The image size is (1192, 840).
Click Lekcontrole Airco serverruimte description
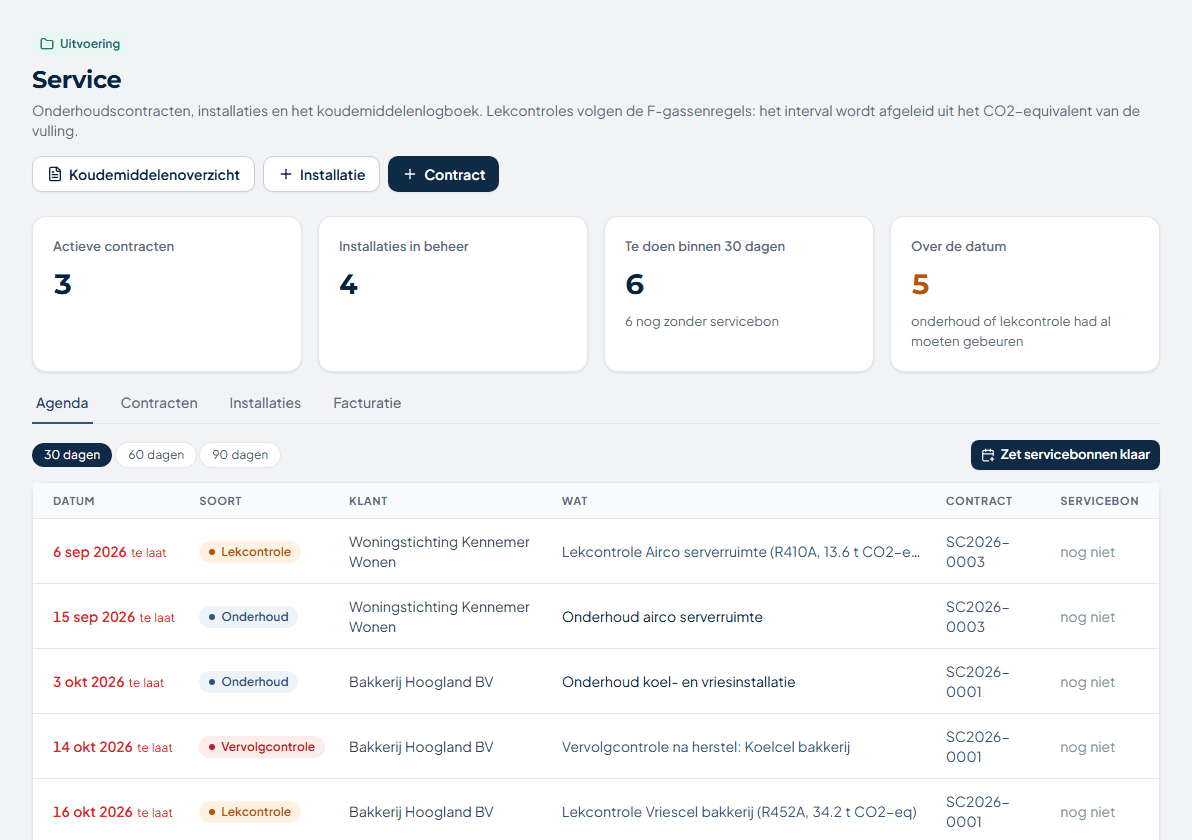[x=741, y=552]
